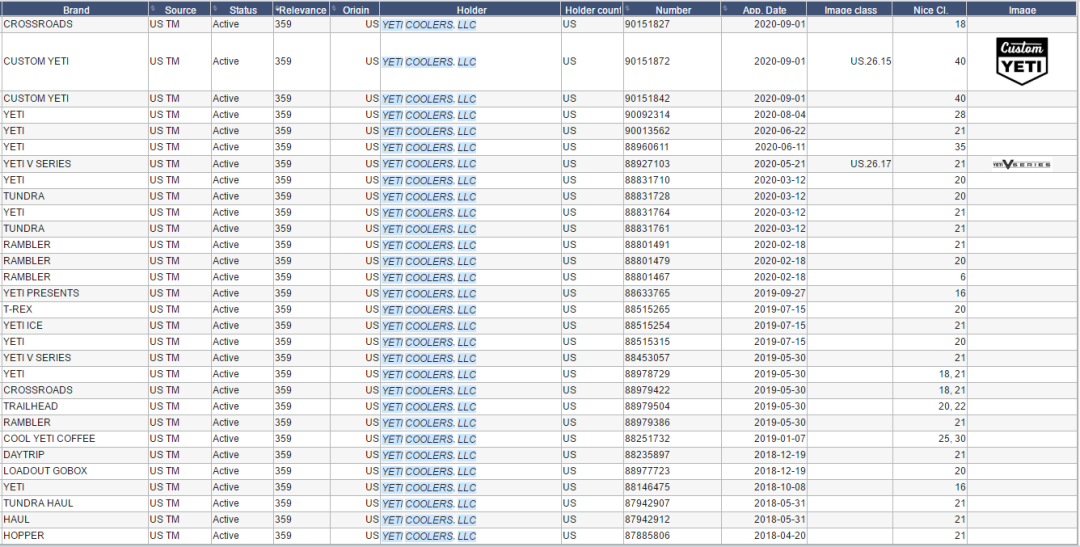Viewport: 1080px width, 547px height.
Task: Click Nice class value 28
Action: pos(960,115)
